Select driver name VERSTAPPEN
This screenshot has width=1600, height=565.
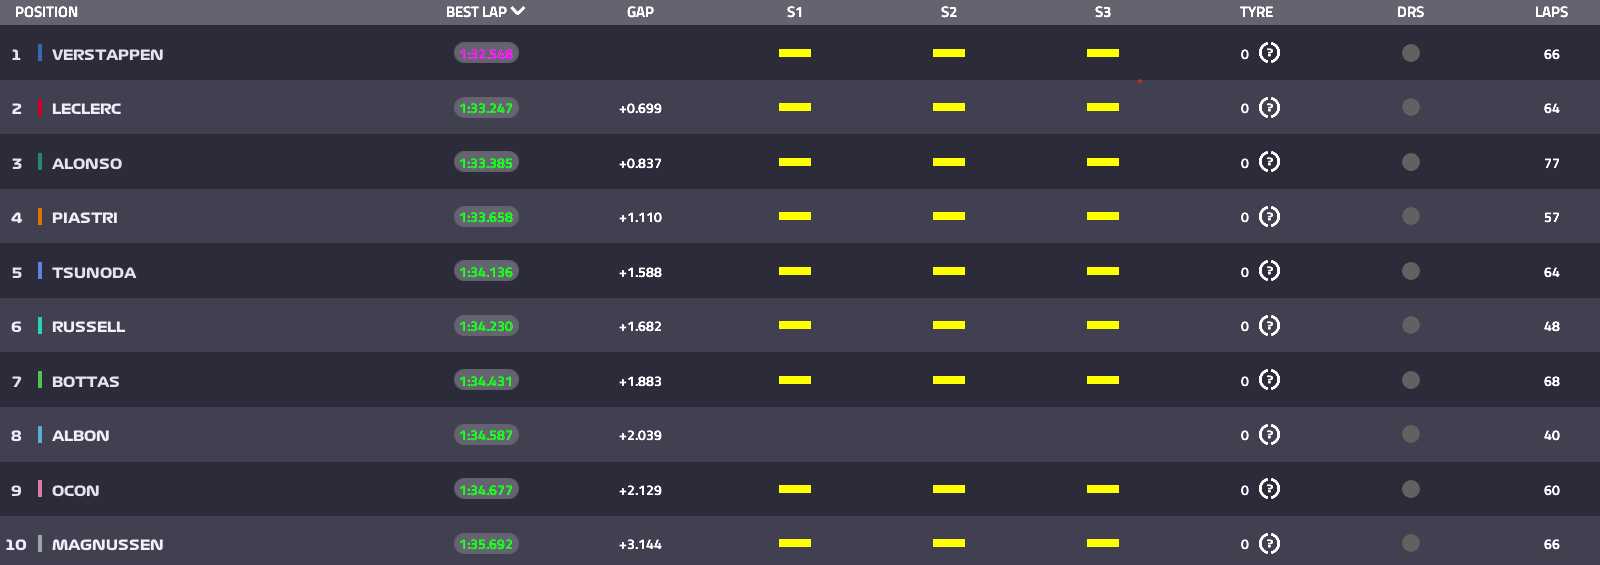(x=107, y=54)
